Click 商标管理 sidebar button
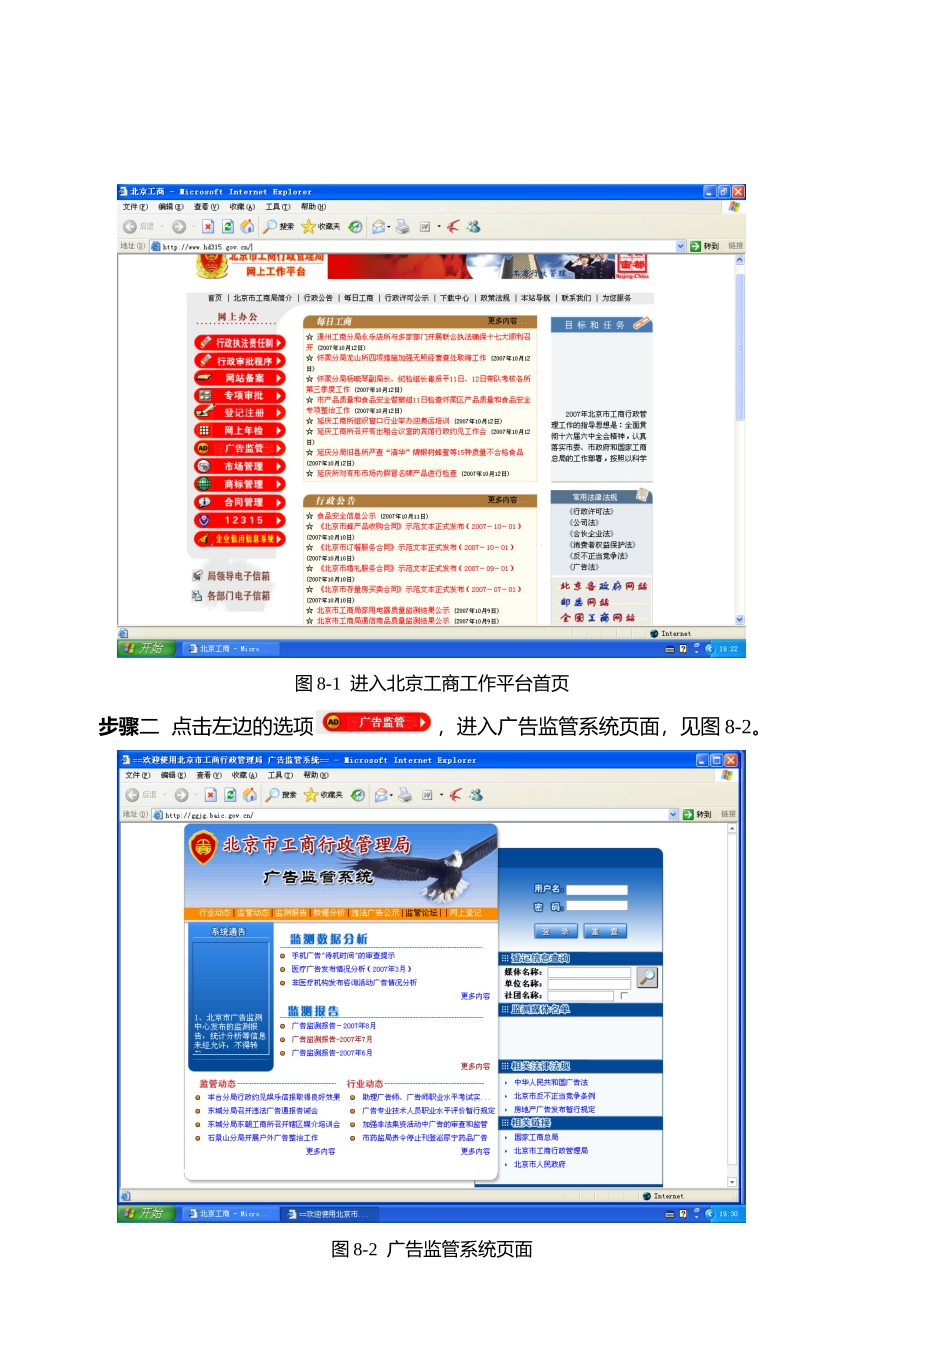Image resolution: width=950 pixels, height=1353 pixels. click(x=240, y=484)
